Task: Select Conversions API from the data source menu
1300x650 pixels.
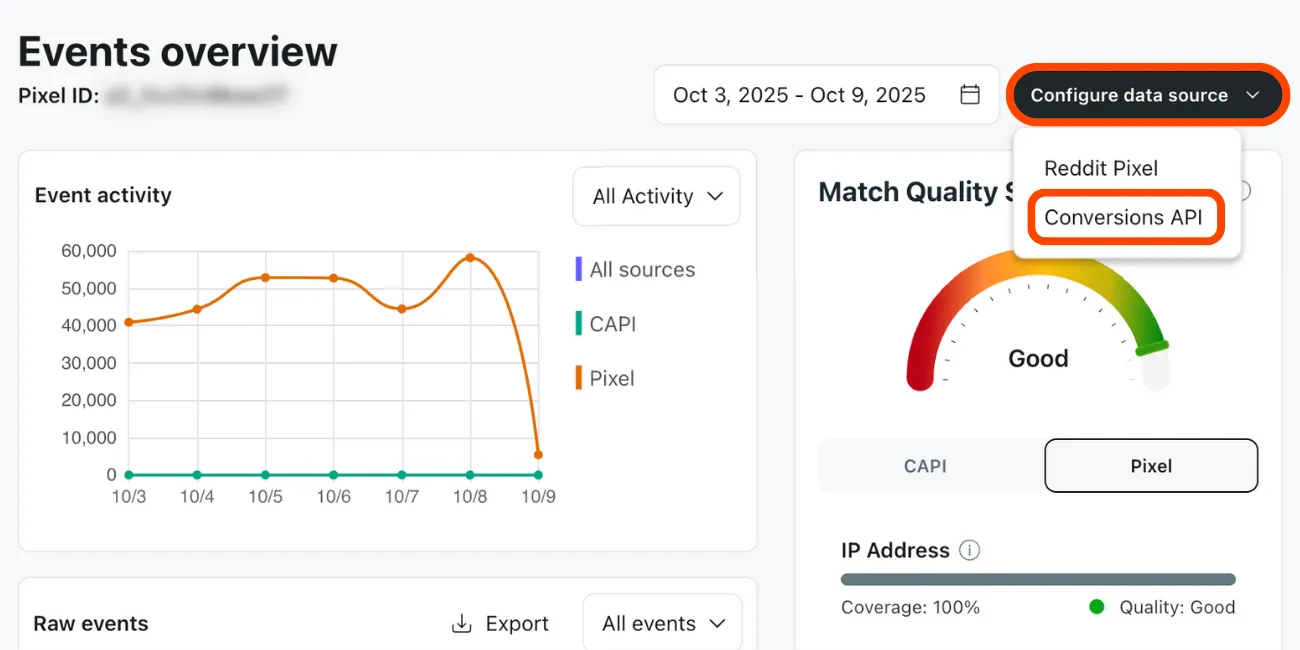Action: click(1125, 217)
